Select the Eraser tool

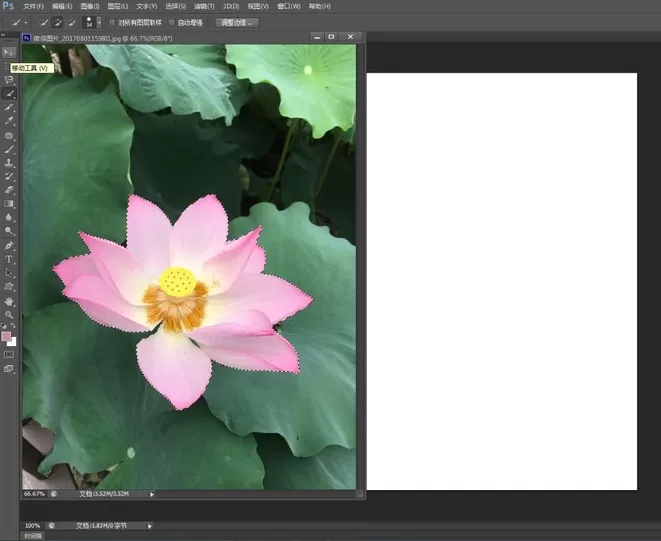[9, 190]
